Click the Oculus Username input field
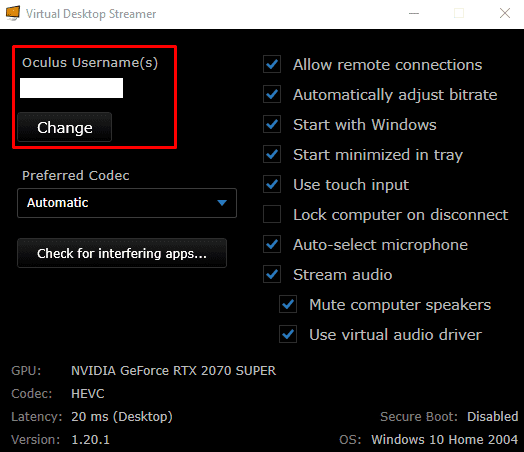 [x=72, y=88]
